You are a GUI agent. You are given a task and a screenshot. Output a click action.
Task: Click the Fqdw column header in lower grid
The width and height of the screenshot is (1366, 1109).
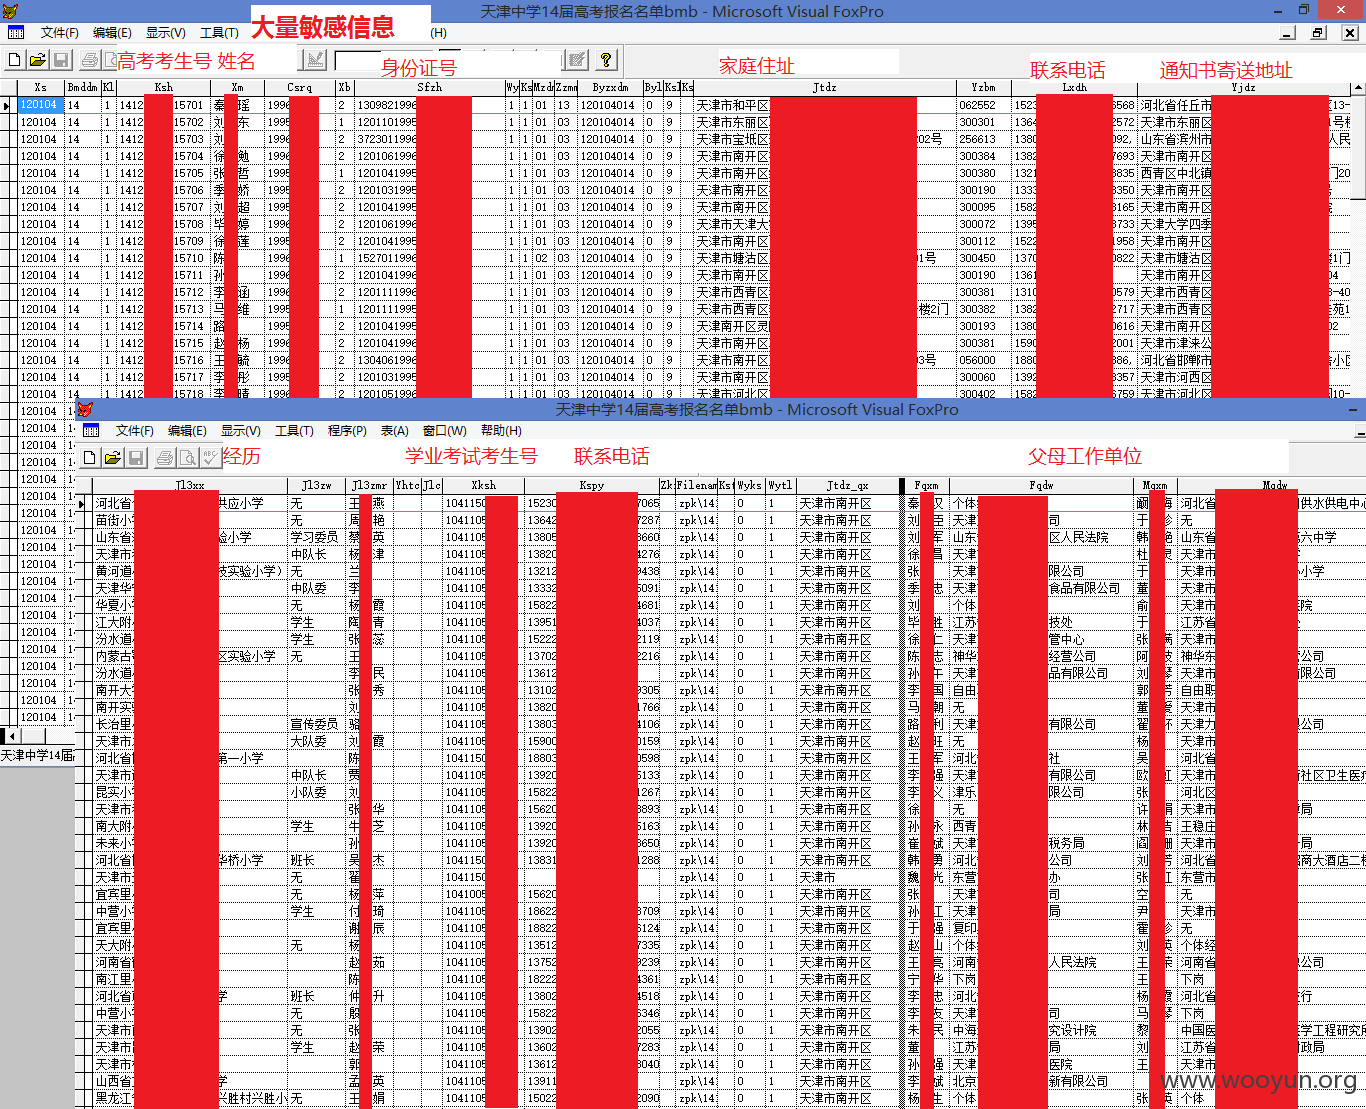[1041, 486]
